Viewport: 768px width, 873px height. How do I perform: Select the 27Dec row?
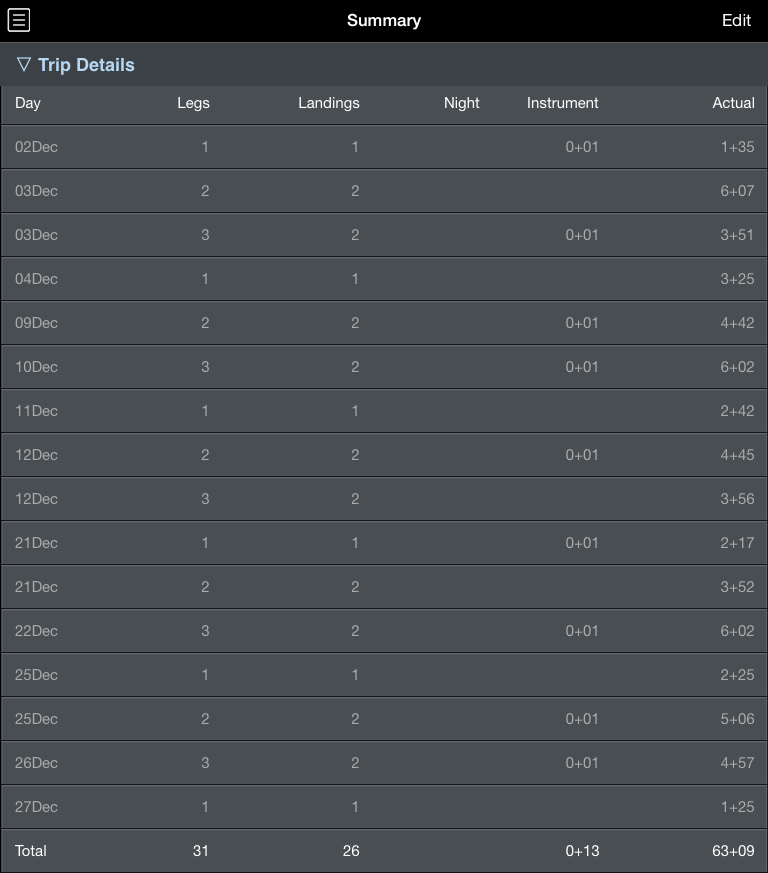coord(384,807)
